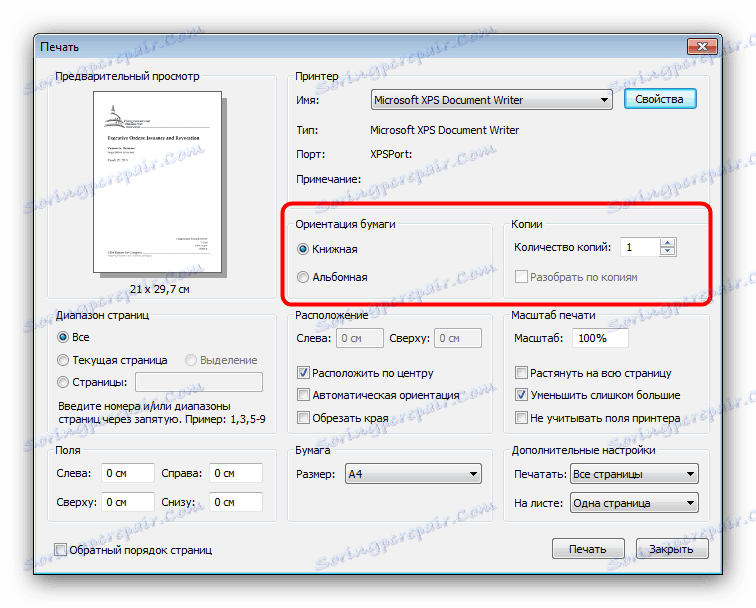This screenshot has height=608, width=756.
Task: Click the Количество копий input field
Action: [639, 247]
